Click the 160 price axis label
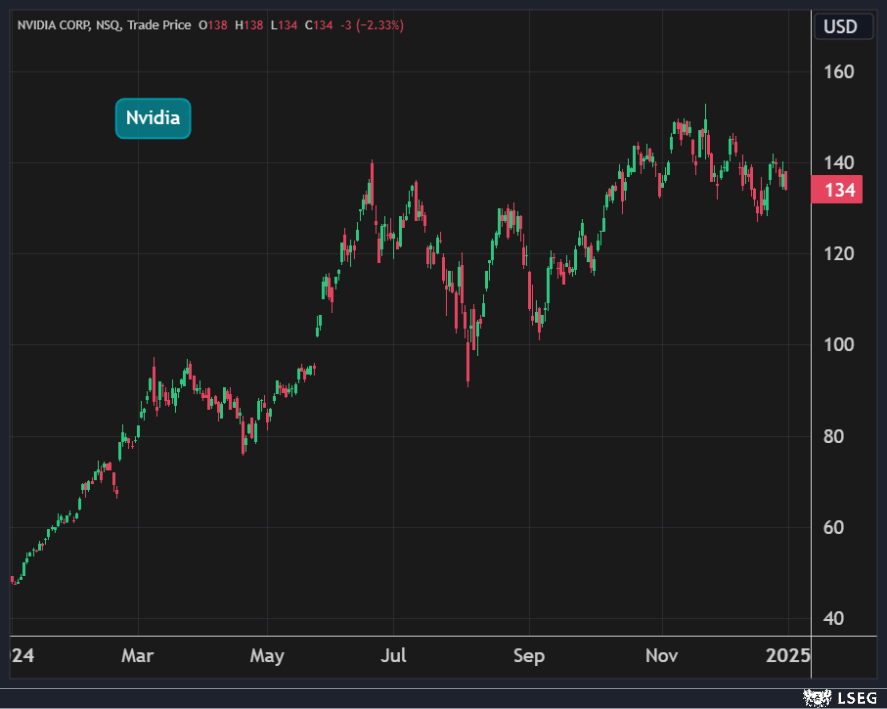This screenshot has height=709, width=887. click(840, 72)
